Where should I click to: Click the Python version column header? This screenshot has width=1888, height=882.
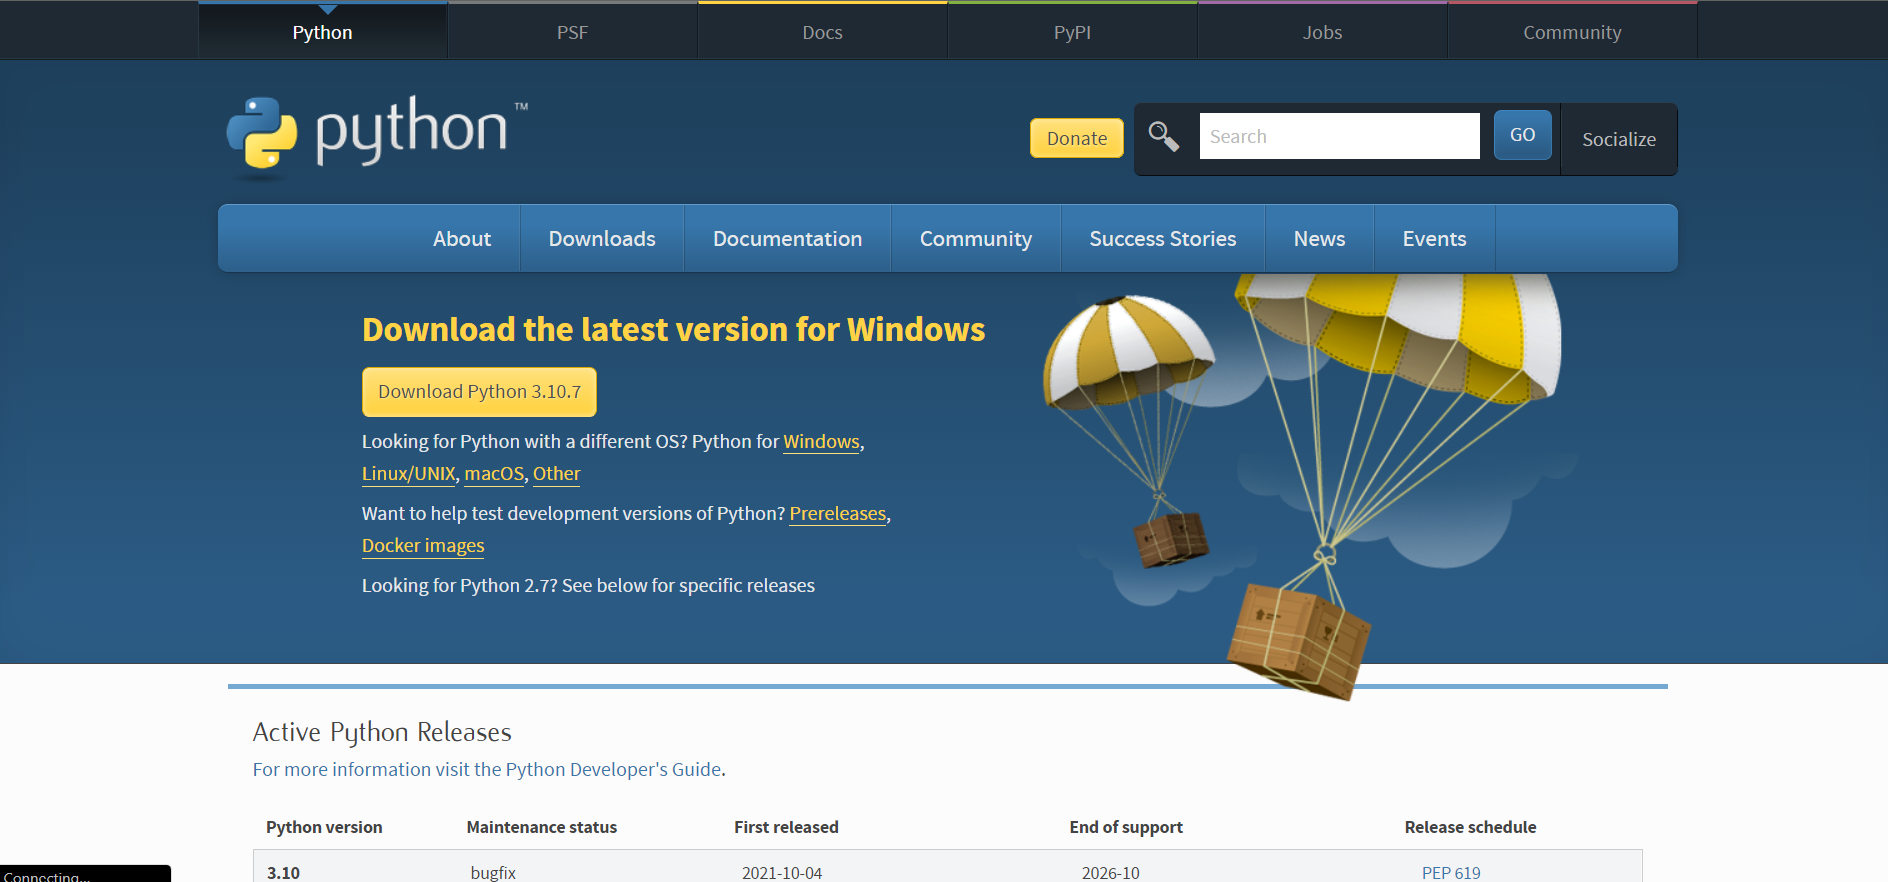coord(324,827)
